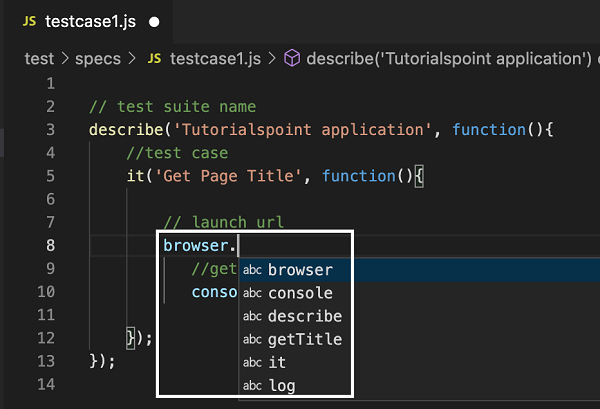Place cursor after 'browser.' on line 8
Viewport: 600px width, 409px height.
click(x=241, y=245)
